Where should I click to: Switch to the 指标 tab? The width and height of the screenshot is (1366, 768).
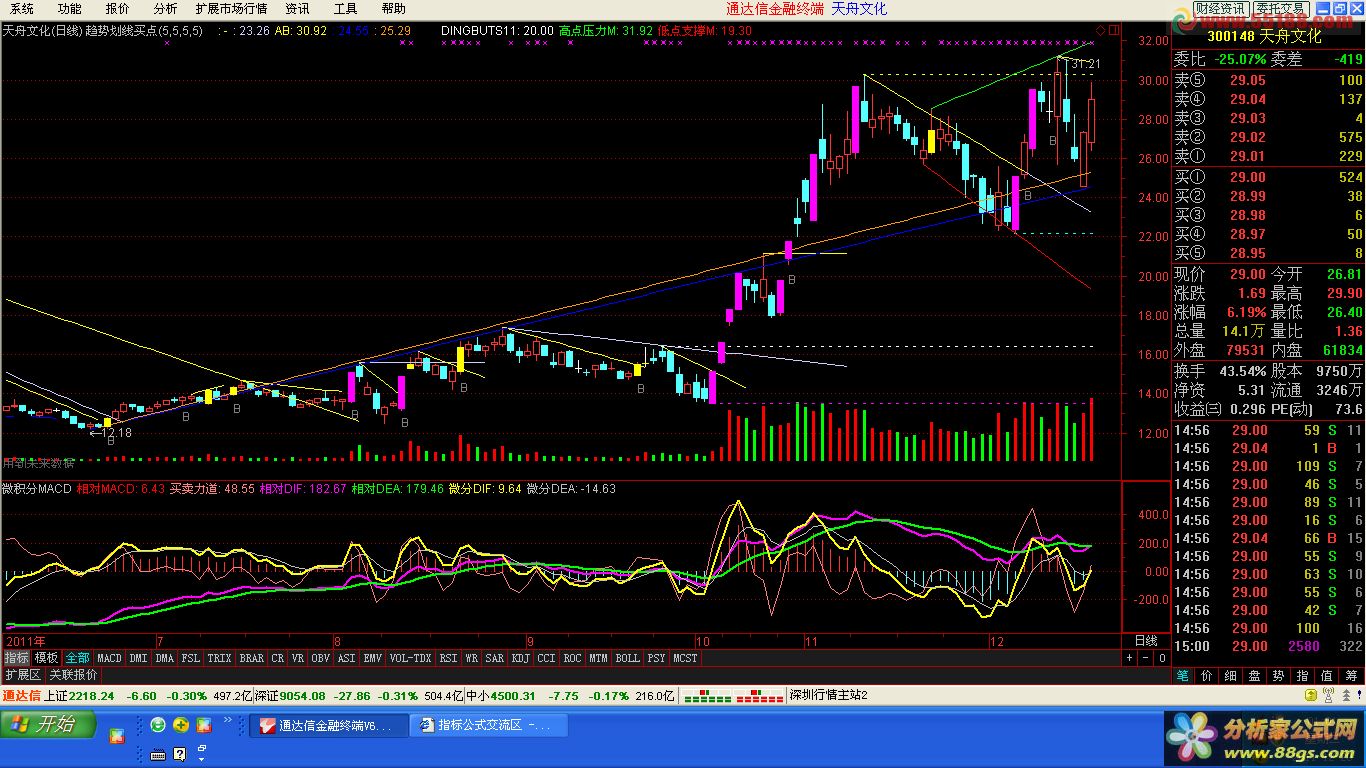point(17,658)
